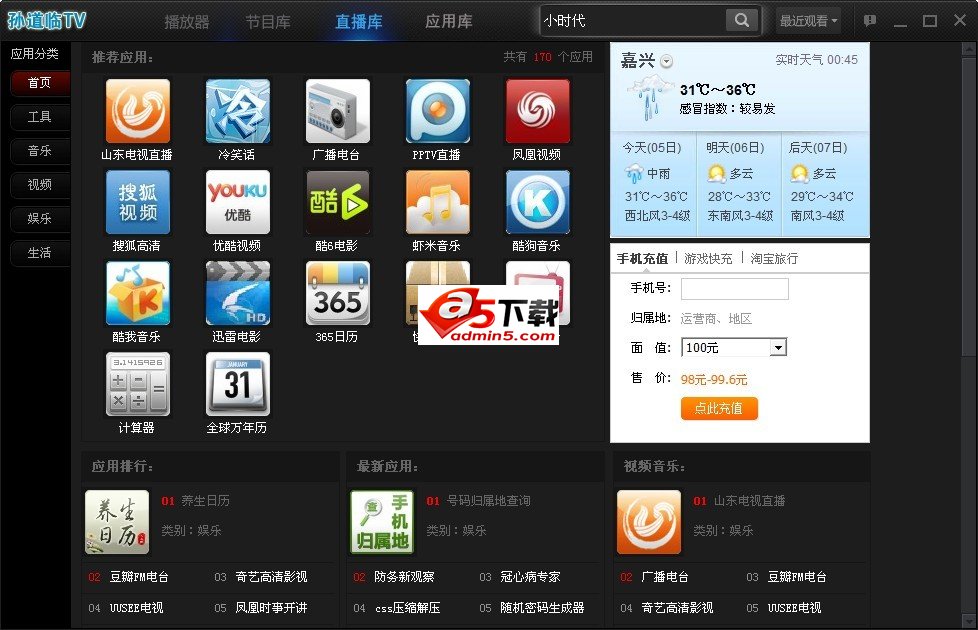Select 视频 category in sidebar

click(x=40, y=185)
